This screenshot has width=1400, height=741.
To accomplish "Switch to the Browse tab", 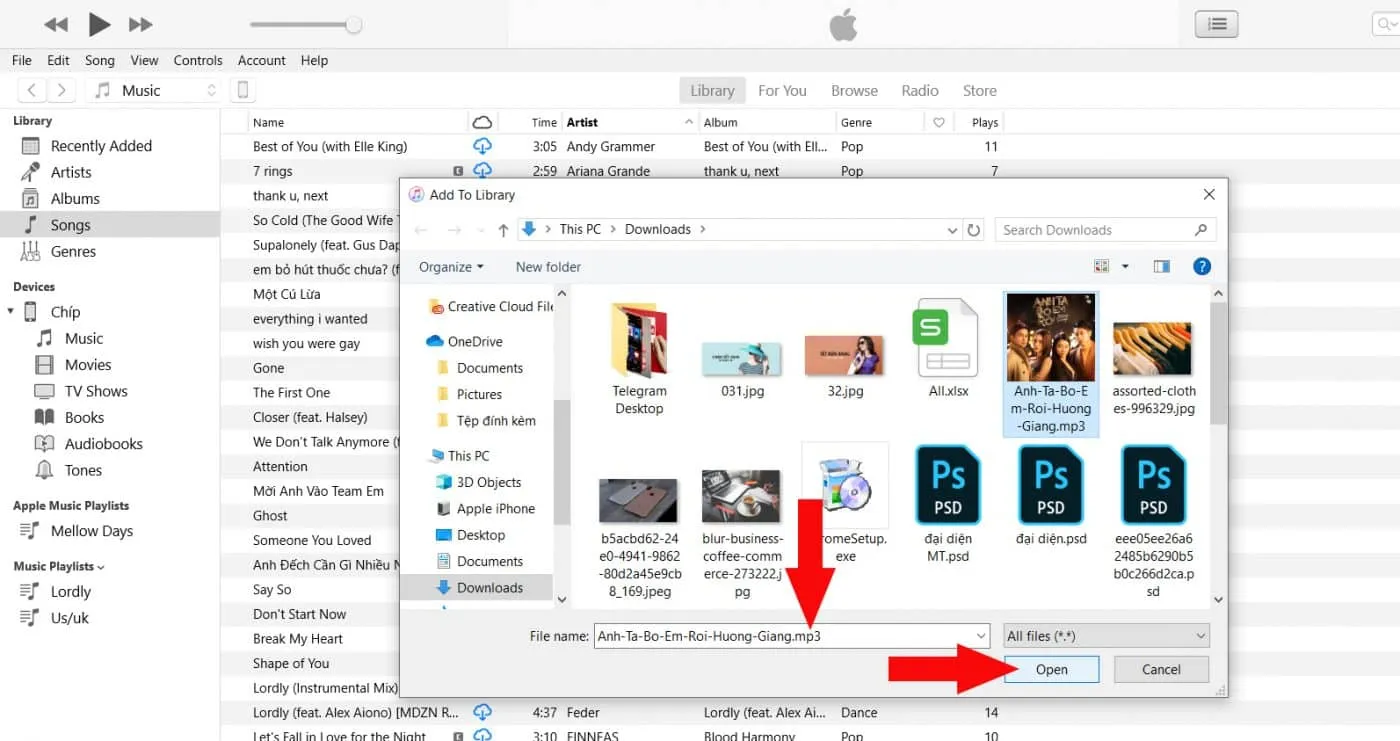I will pos(854,90).
